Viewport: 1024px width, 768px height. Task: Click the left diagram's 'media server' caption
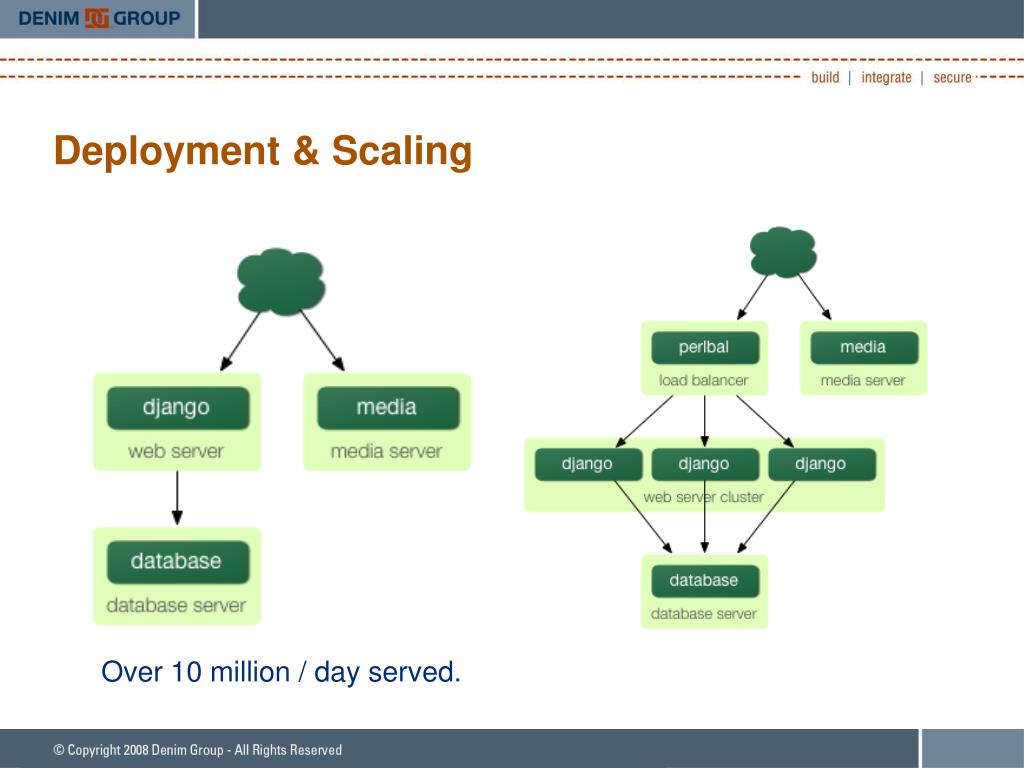pos(386,451)
